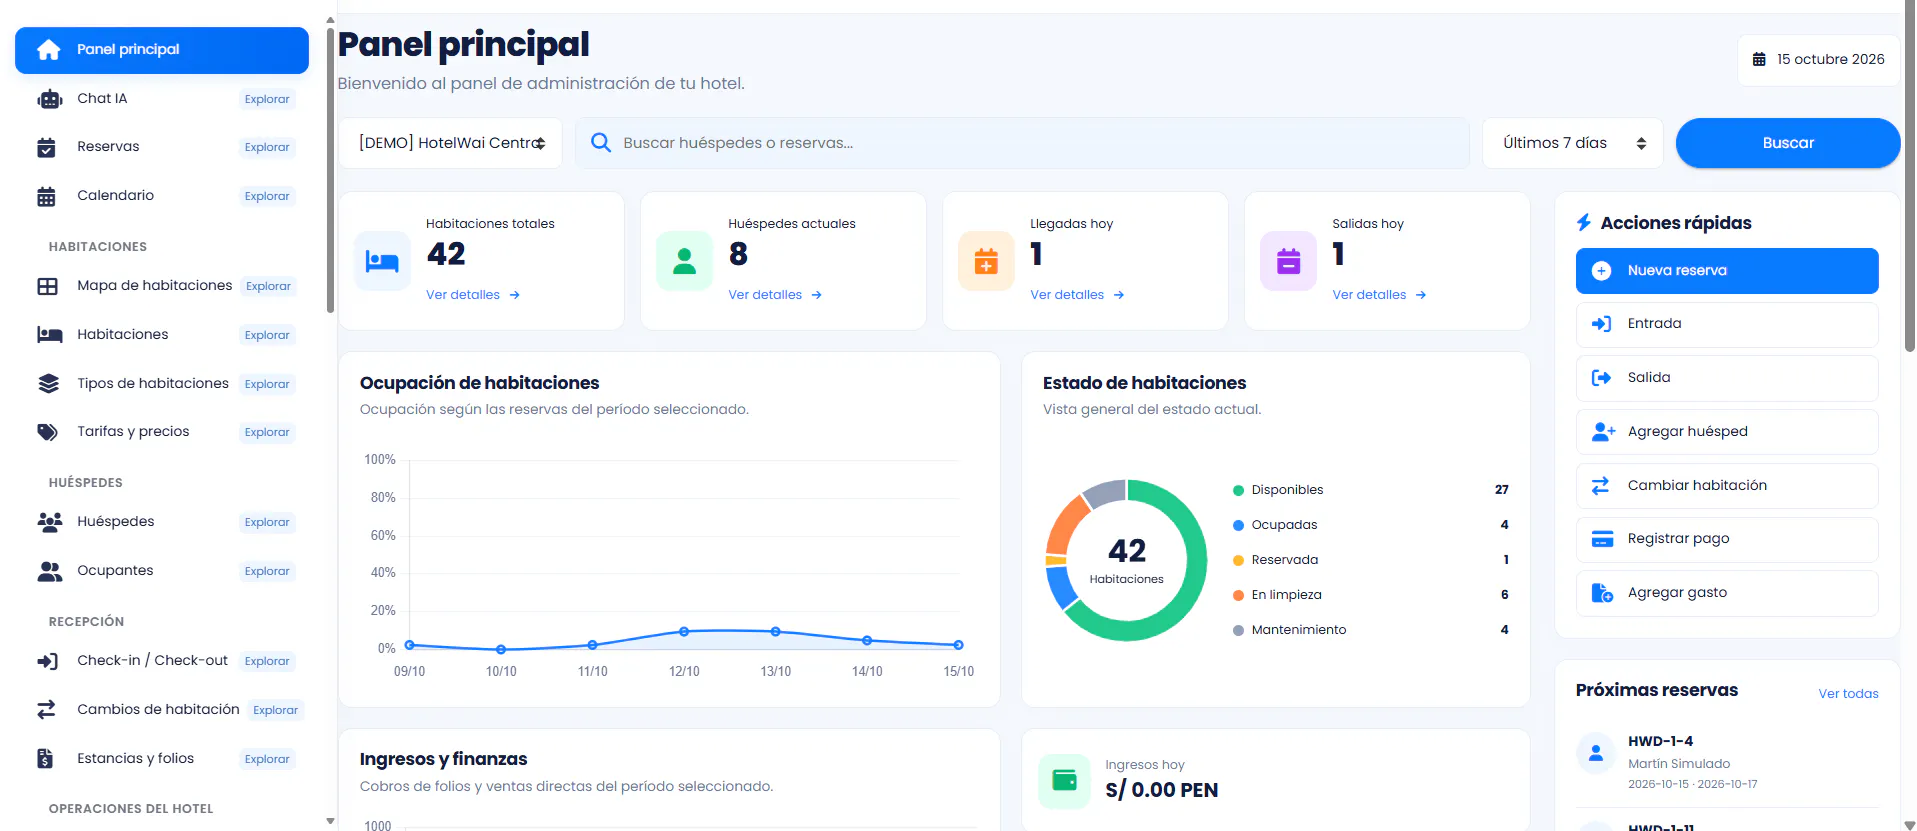Viewport: 1917px width, 831px height.
Task: Click the Estancias y folios invoice icon
Action: [46, 759]
